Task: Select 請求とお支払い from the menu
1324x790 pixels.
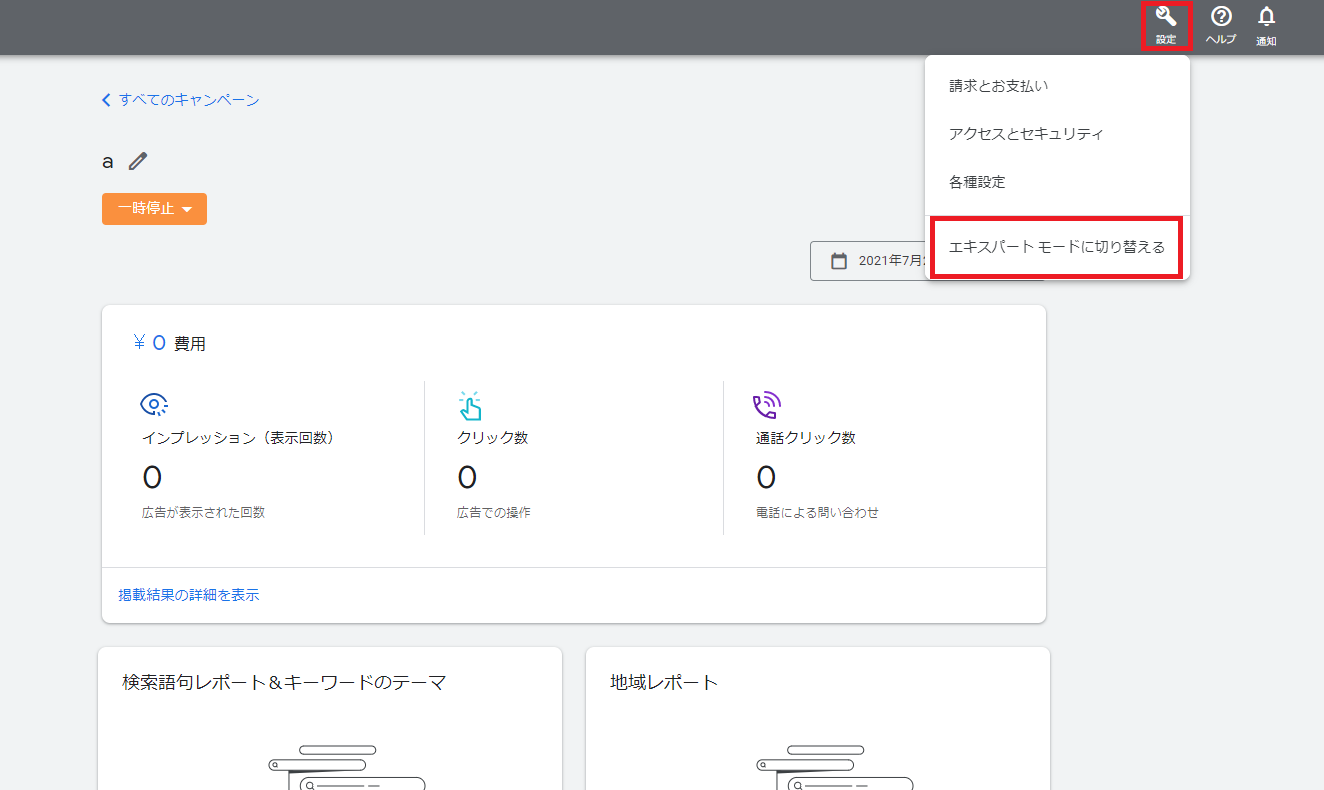Action: pos(1058,86)
